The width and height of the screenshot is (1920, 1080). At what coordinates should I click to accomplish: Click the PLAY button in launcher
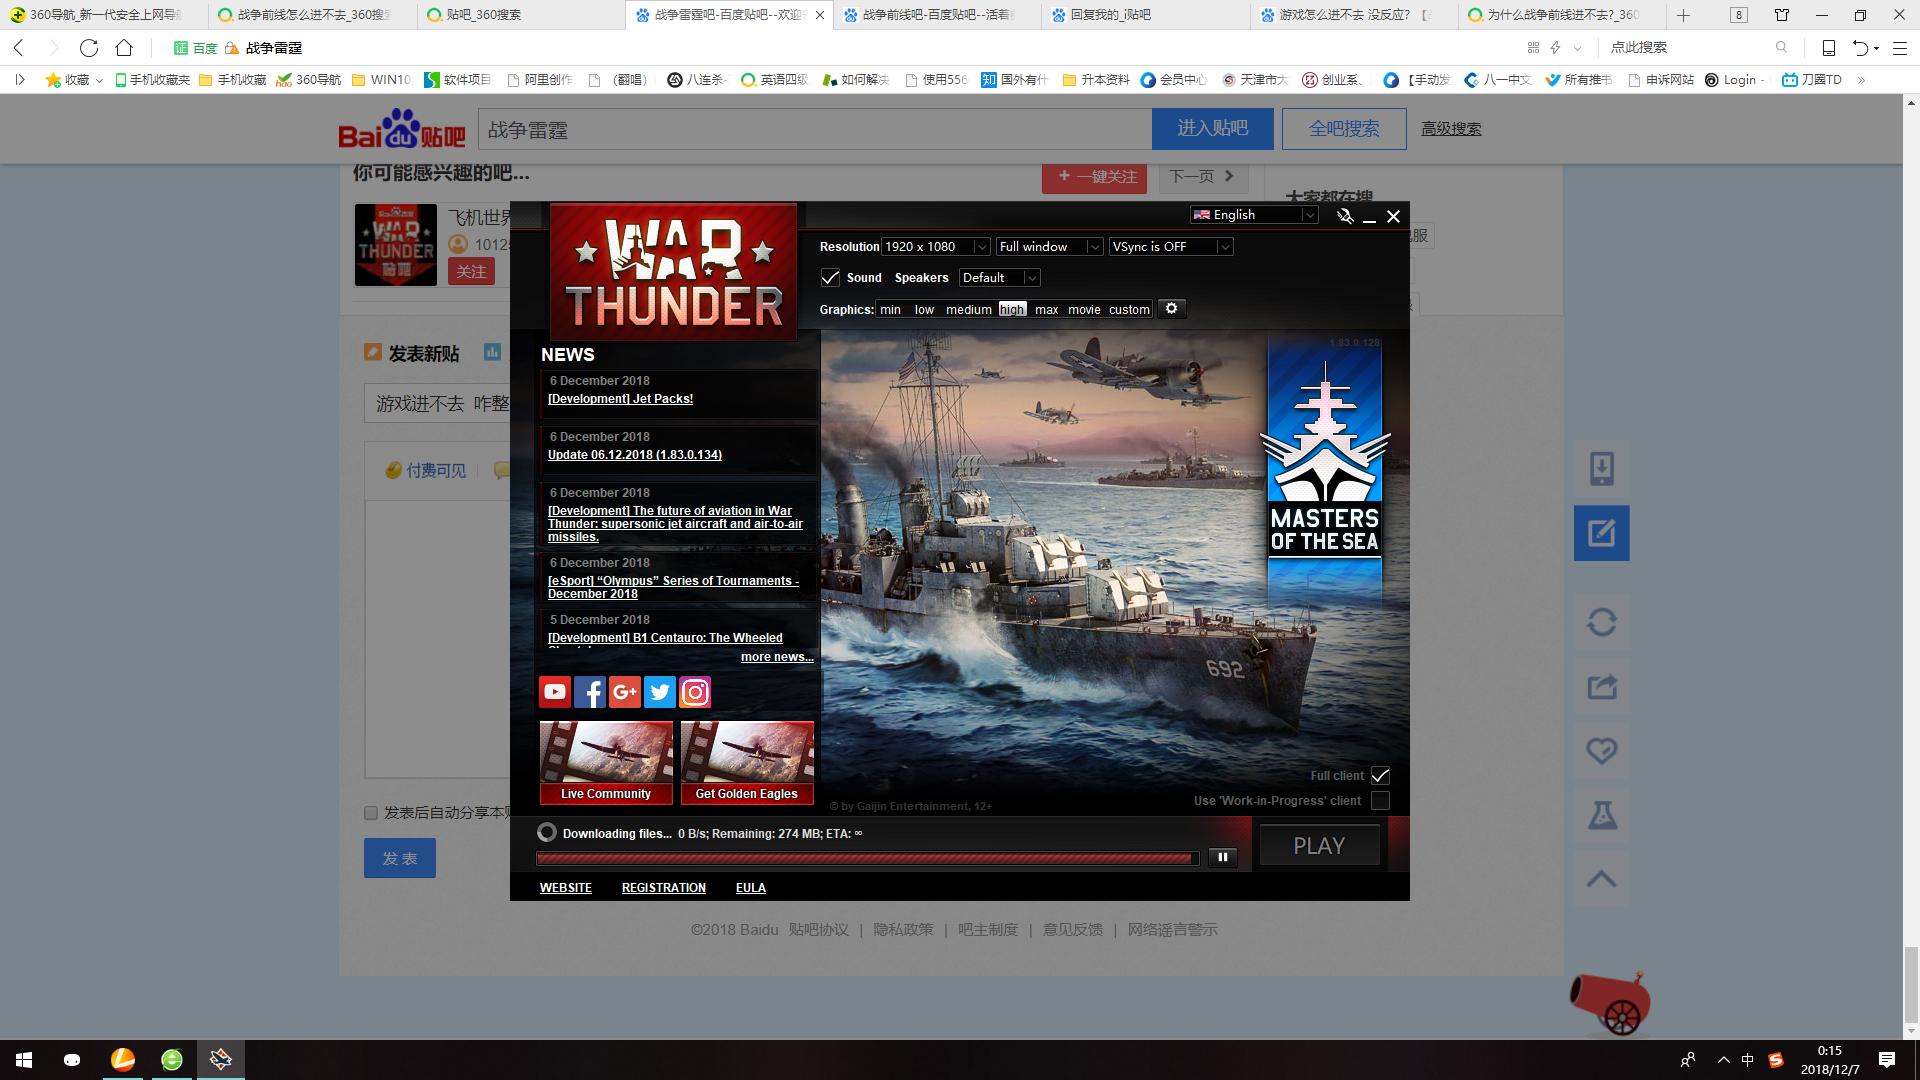(1319, 846)
